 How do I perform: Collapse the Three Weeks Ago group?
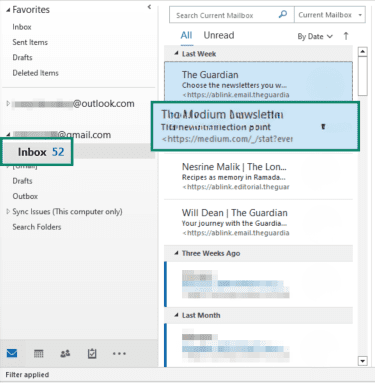(176, 253)
